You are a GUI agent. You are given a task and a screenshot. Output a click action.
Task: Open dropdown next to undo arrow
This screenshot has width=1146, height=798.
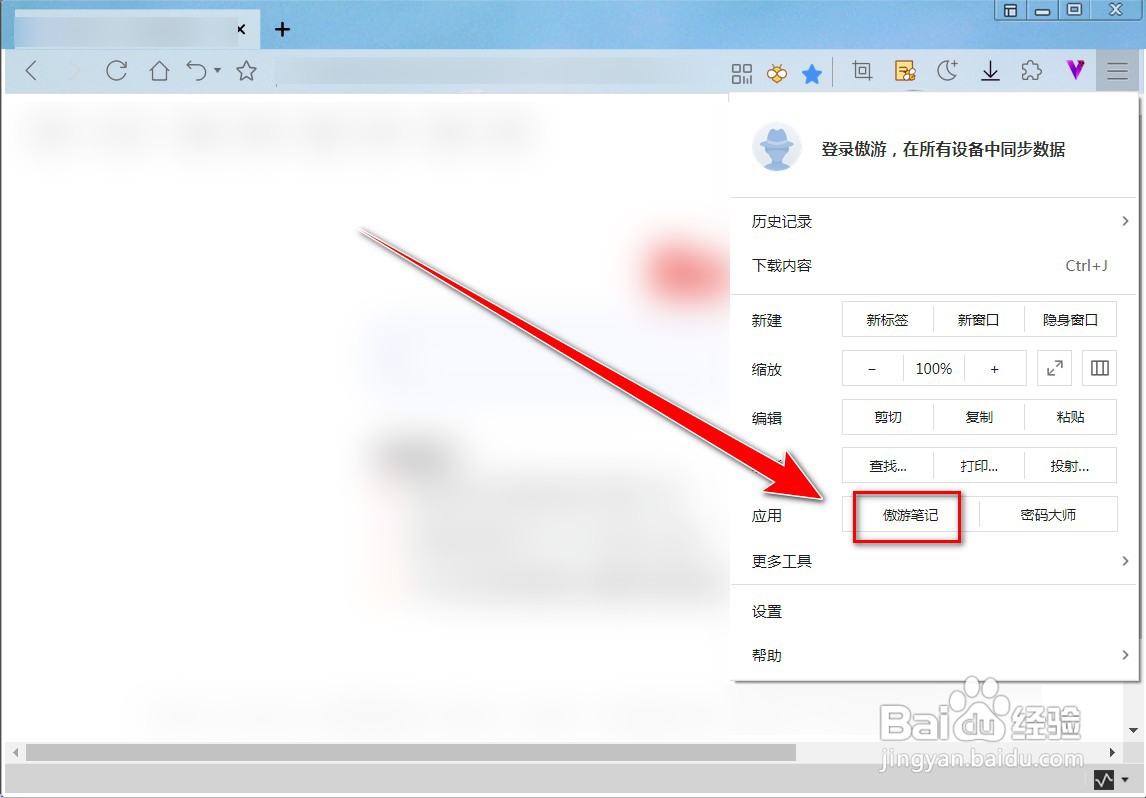pos(218,71)
